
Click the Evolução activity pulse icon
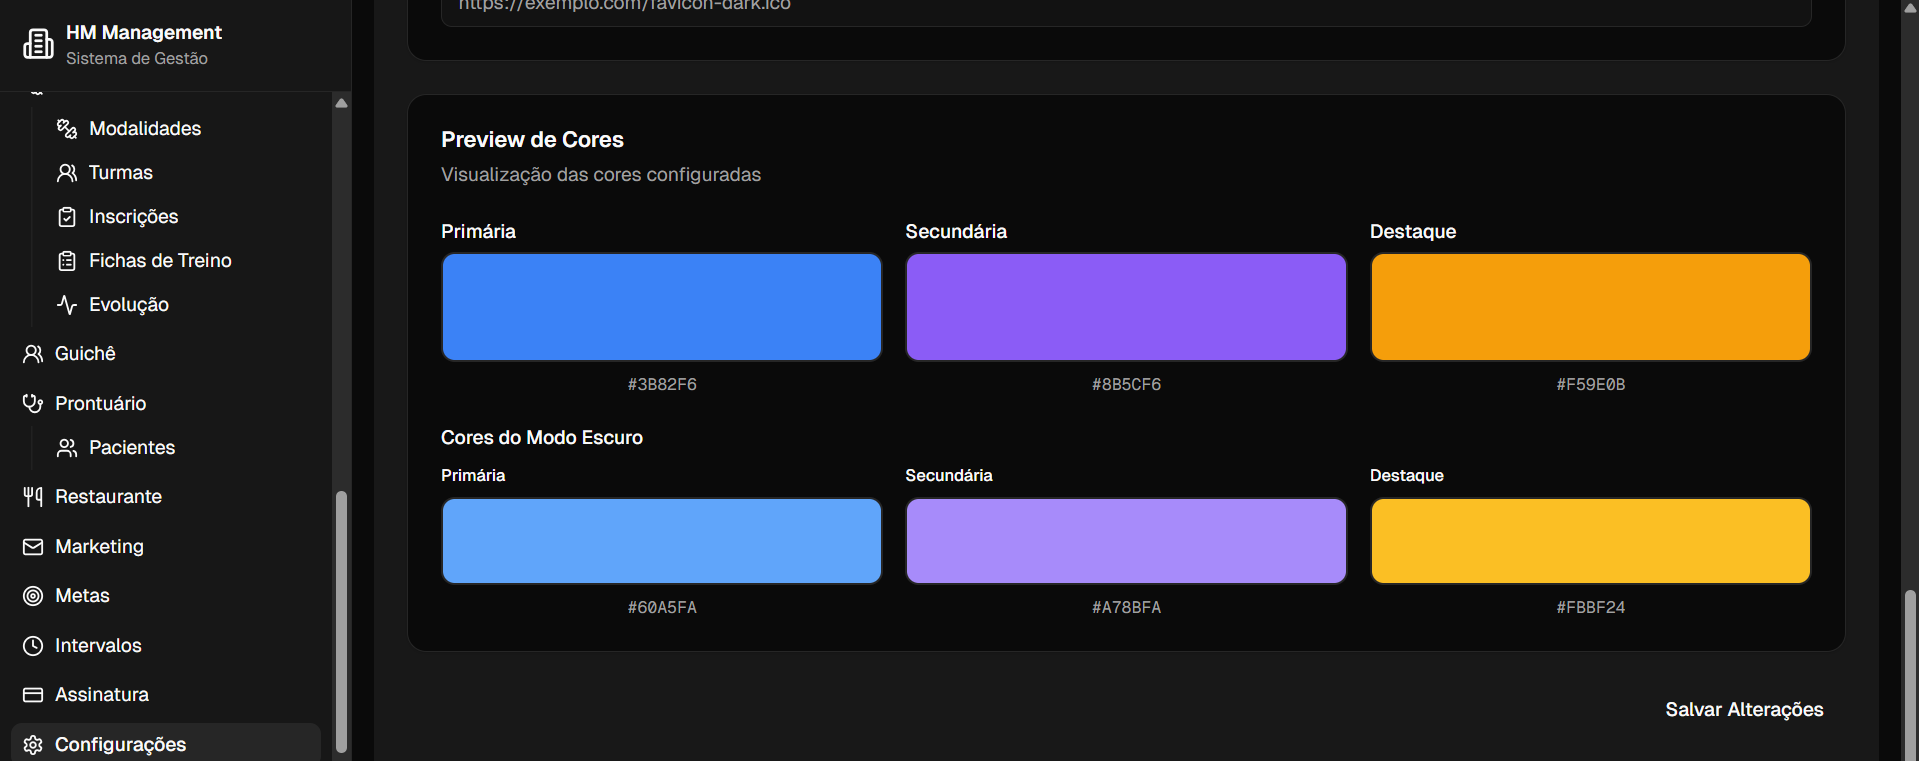(67, 305)
